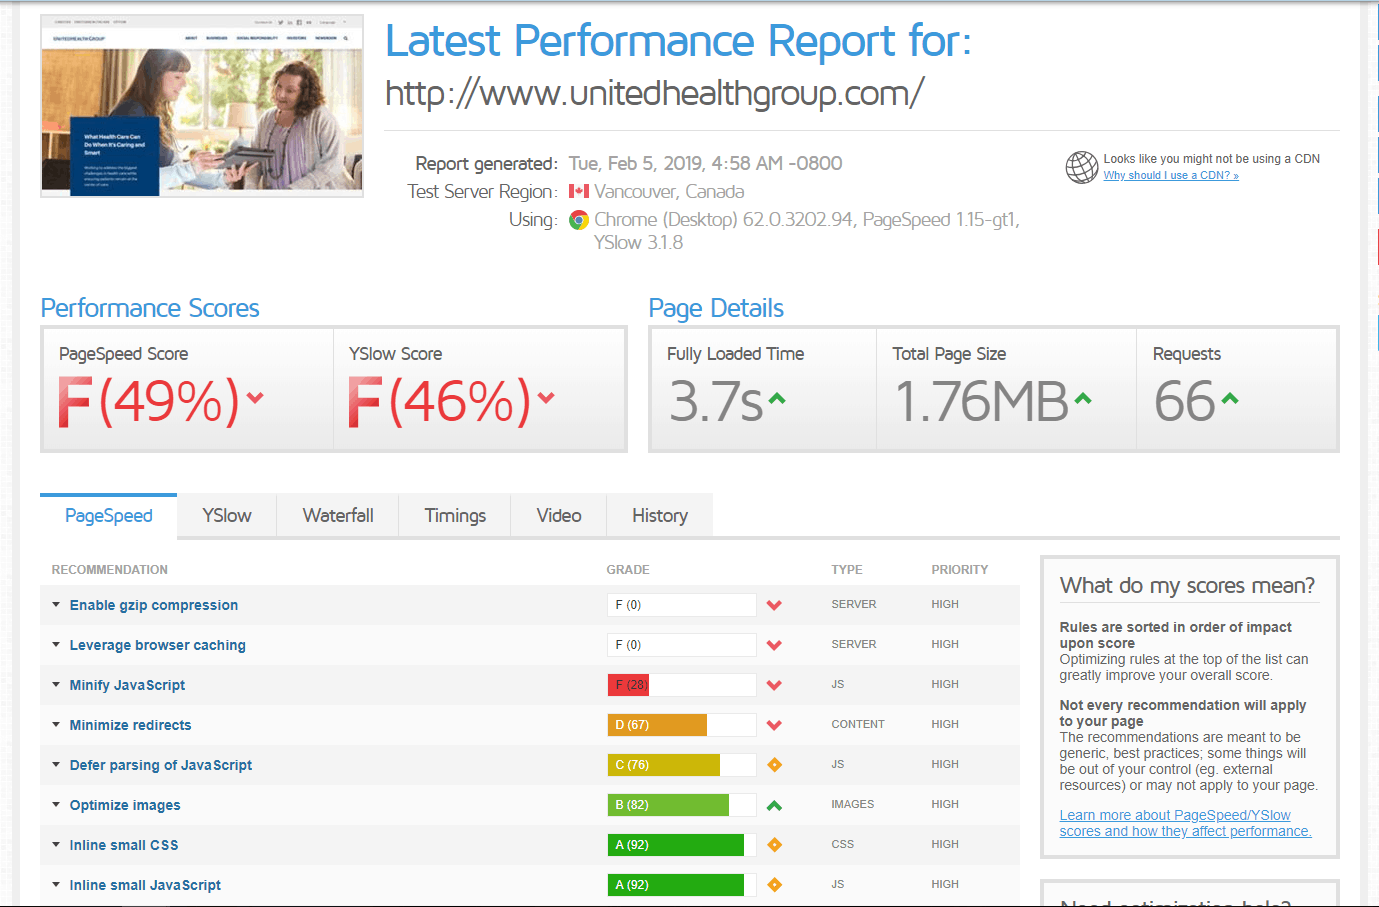Screen dimensions: 1379x907
Task: Open the Enable gzip compression recommendation
Action: click(154, 605)
